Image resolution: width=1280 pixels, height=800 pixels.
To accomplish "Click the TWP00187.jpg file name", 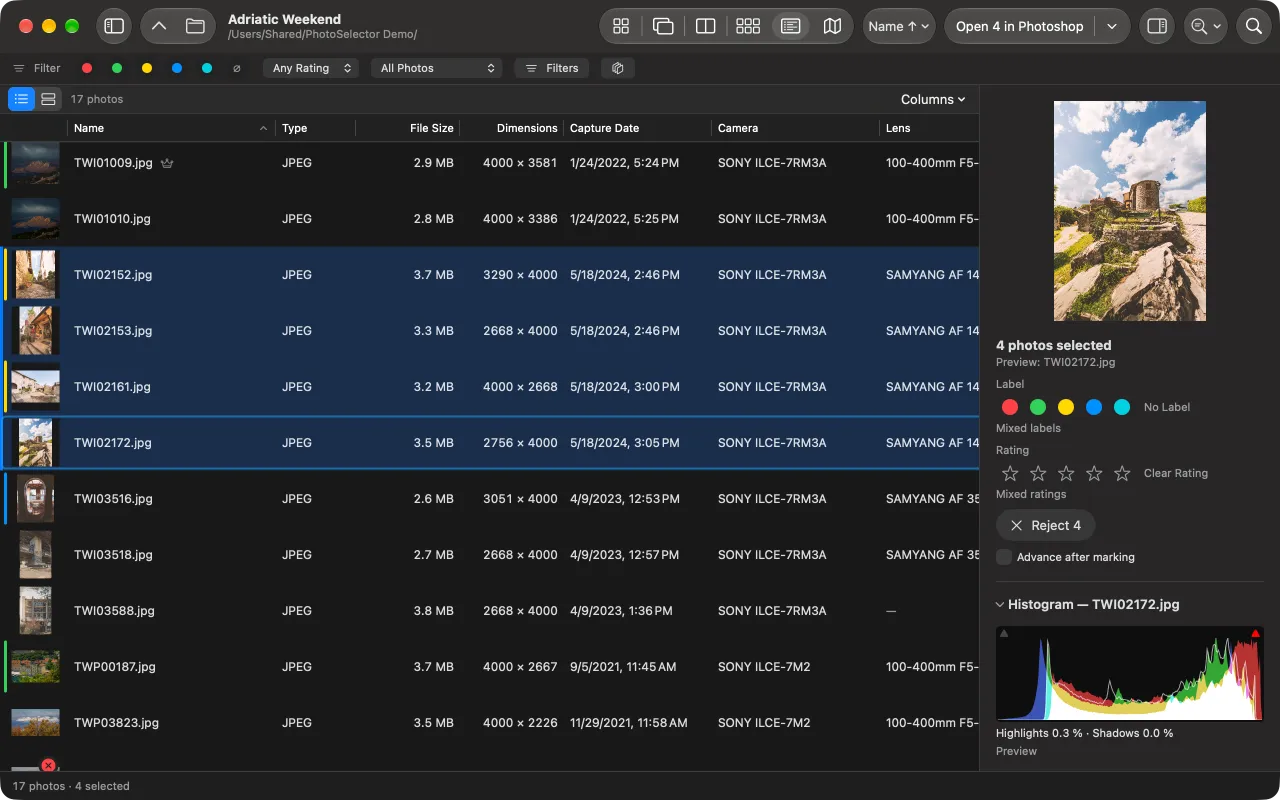I will coord(115,666).
